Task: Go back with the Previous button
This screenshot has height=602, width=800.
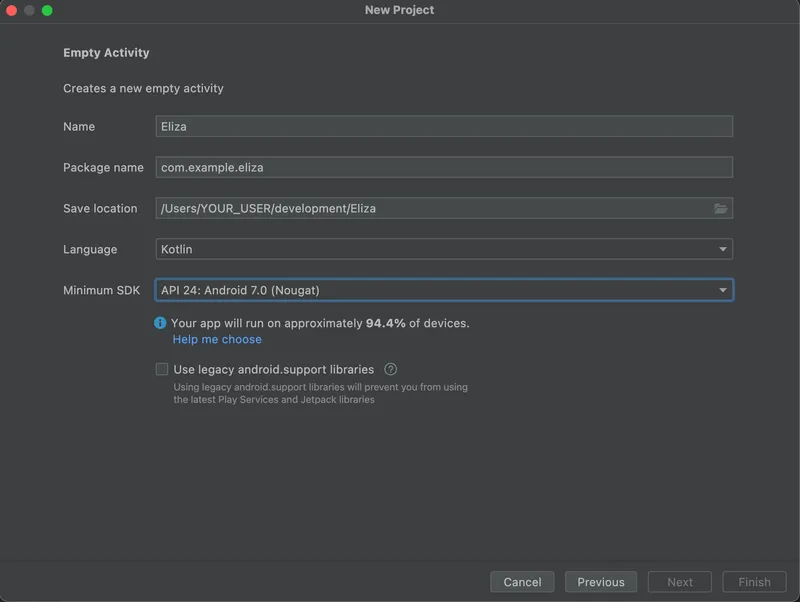Action: pyautogui.click(x=601, y=582)
